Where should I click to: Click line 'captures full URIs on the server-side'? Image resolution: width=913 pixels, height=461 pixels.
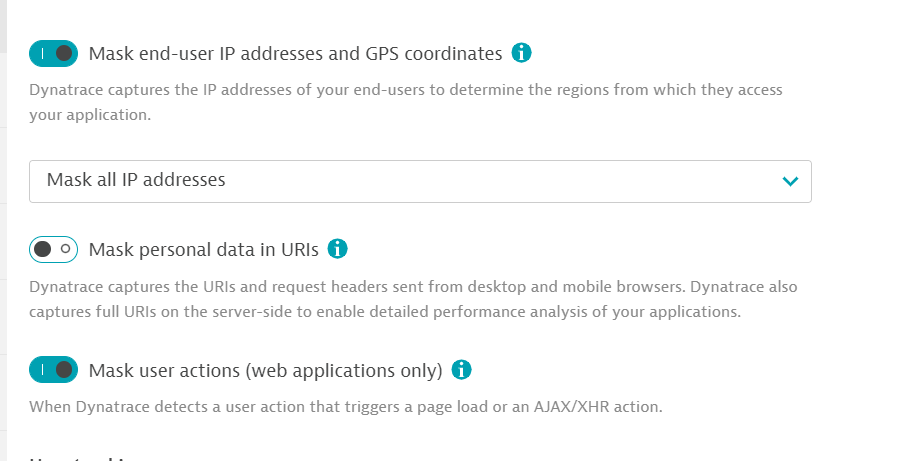(384, 312)
